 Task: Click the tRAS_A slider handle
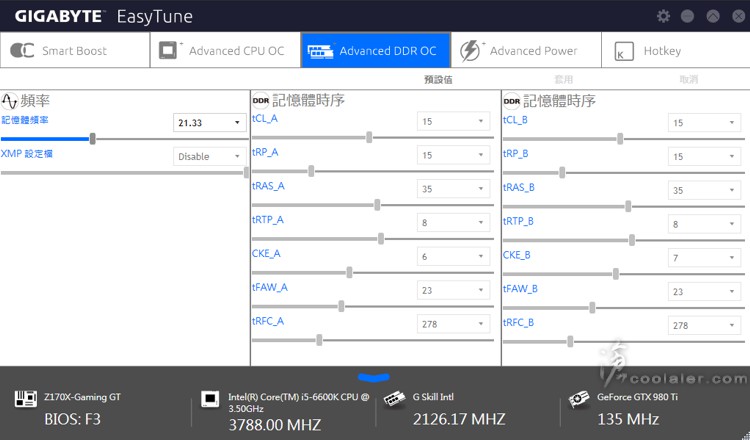[x=377, y=205]
